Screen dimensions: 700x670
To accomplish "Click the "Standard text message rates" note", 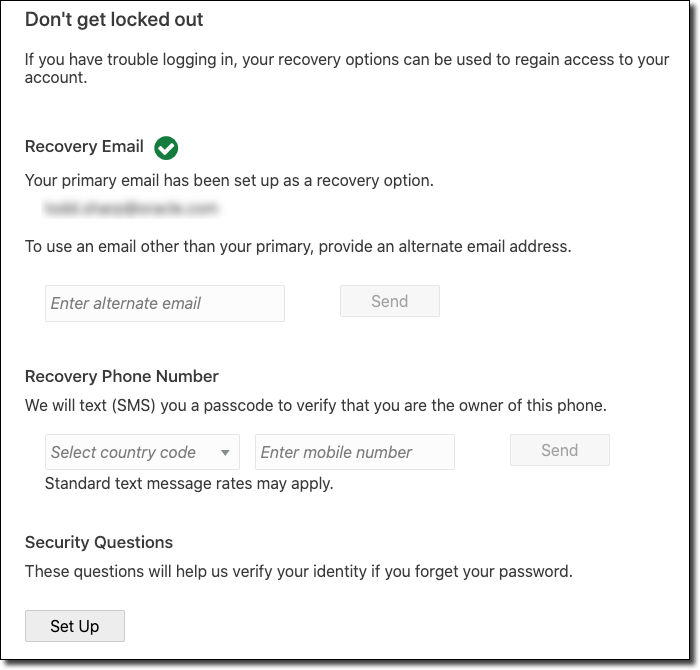I will click(189, 484).
